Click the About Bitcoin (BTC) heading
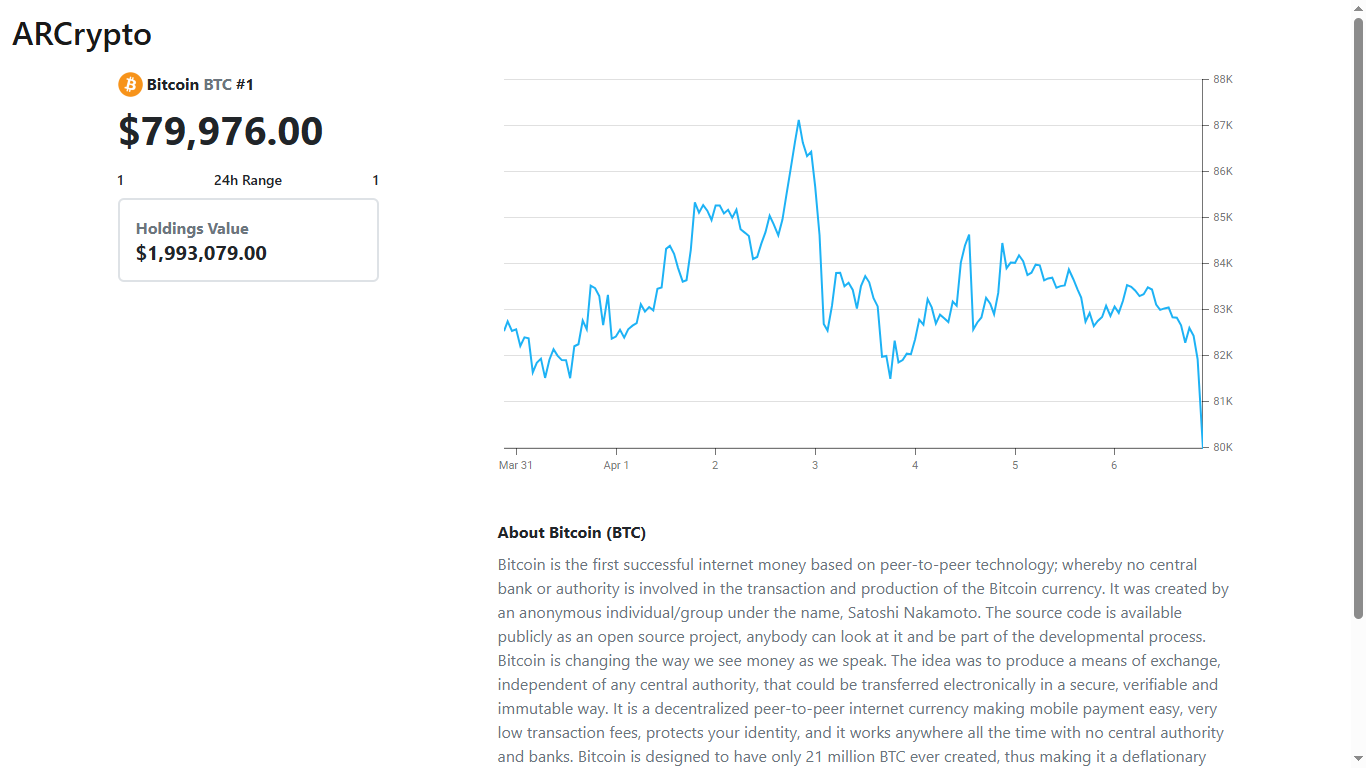The image size is (1366, 768). coord(578,533)
